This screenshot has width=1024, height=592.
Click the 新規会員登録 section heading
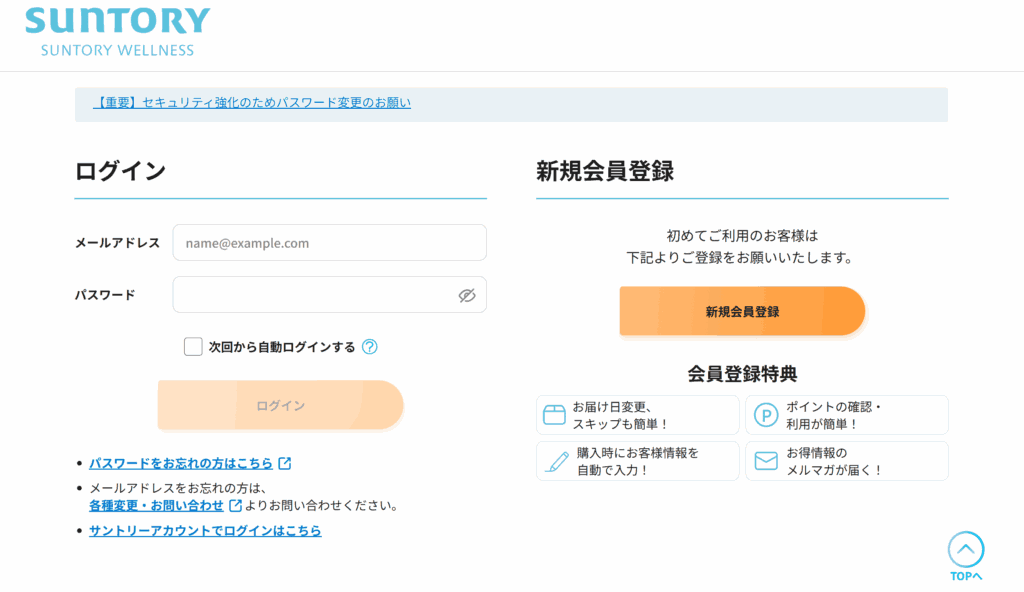(605, 171)
